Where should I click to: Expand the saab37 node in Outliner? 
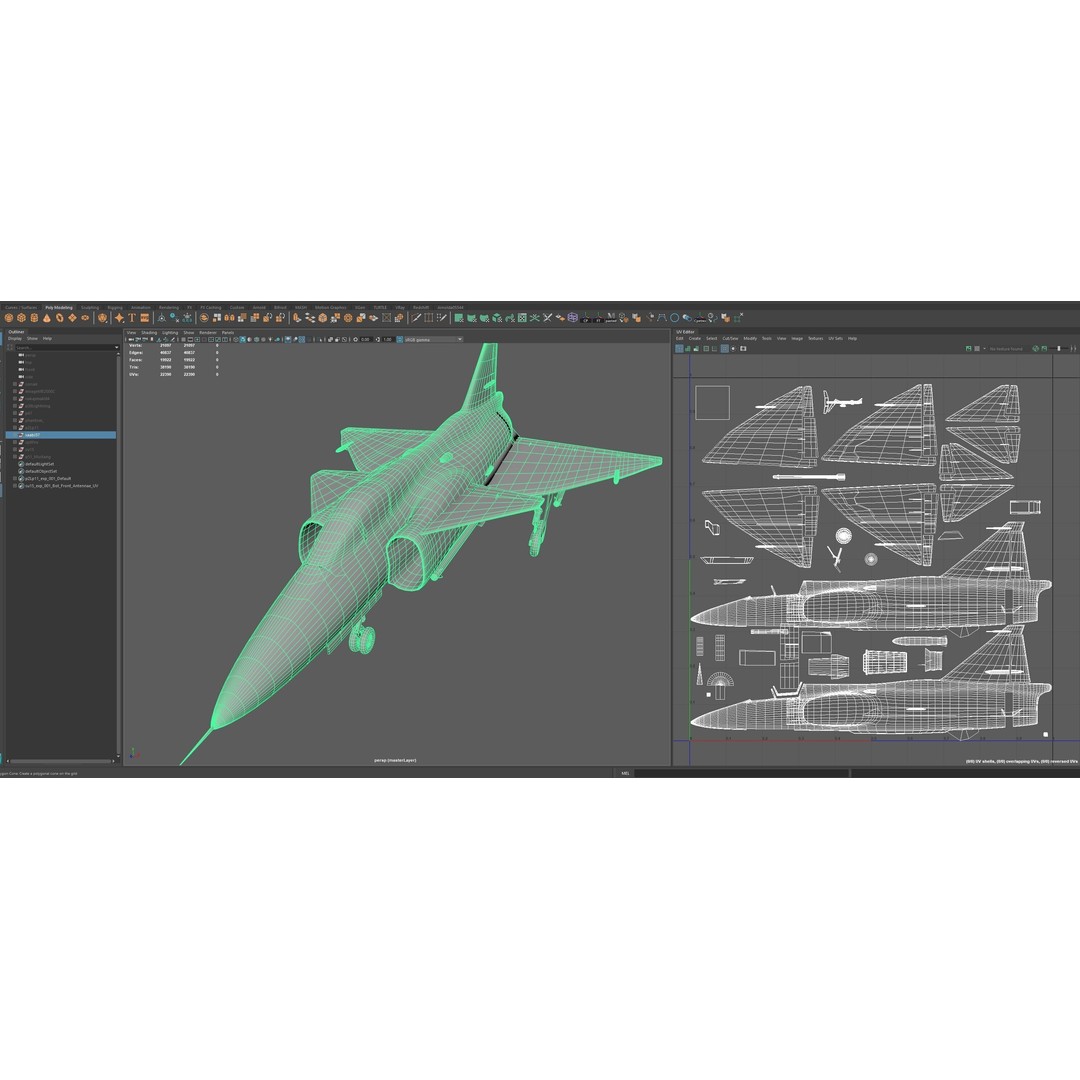[x=14, y=435]
